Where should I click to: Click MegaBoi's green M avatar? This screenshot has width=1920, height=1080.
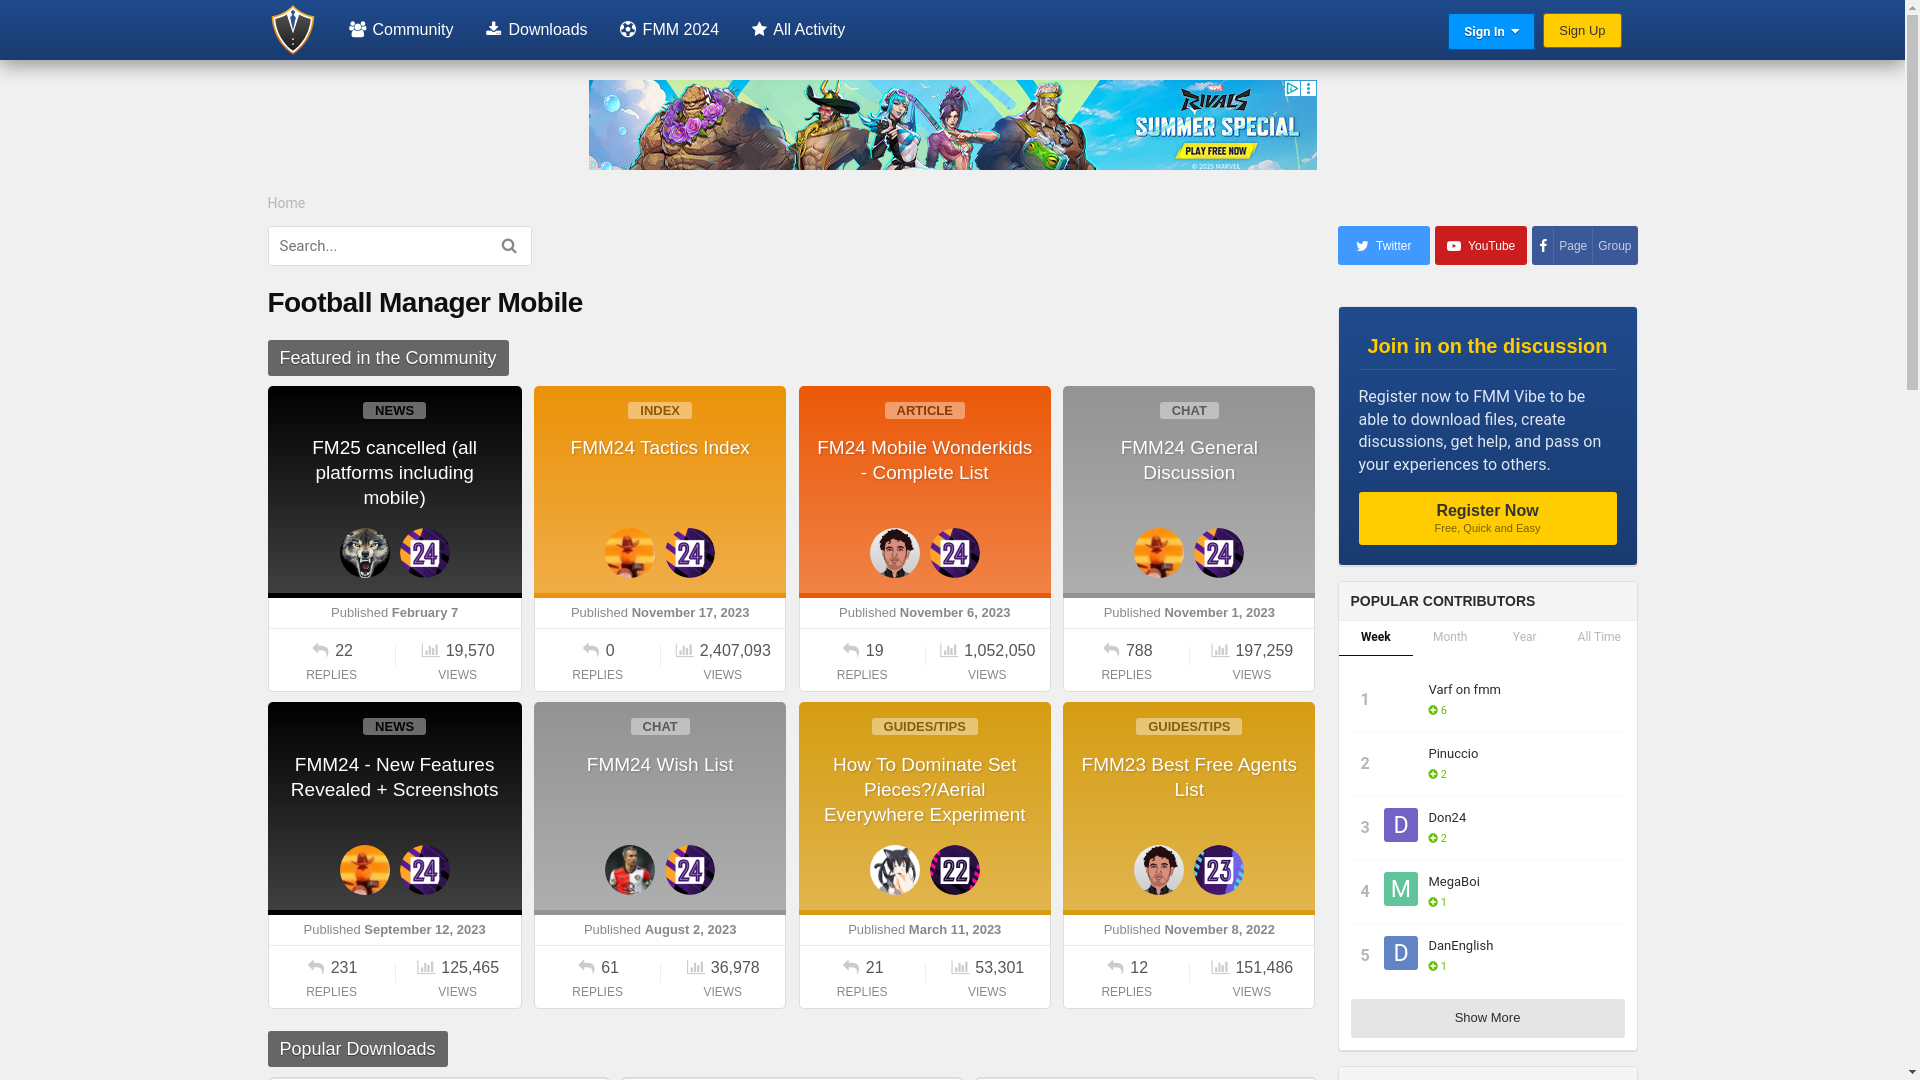tap(1401, 889)
